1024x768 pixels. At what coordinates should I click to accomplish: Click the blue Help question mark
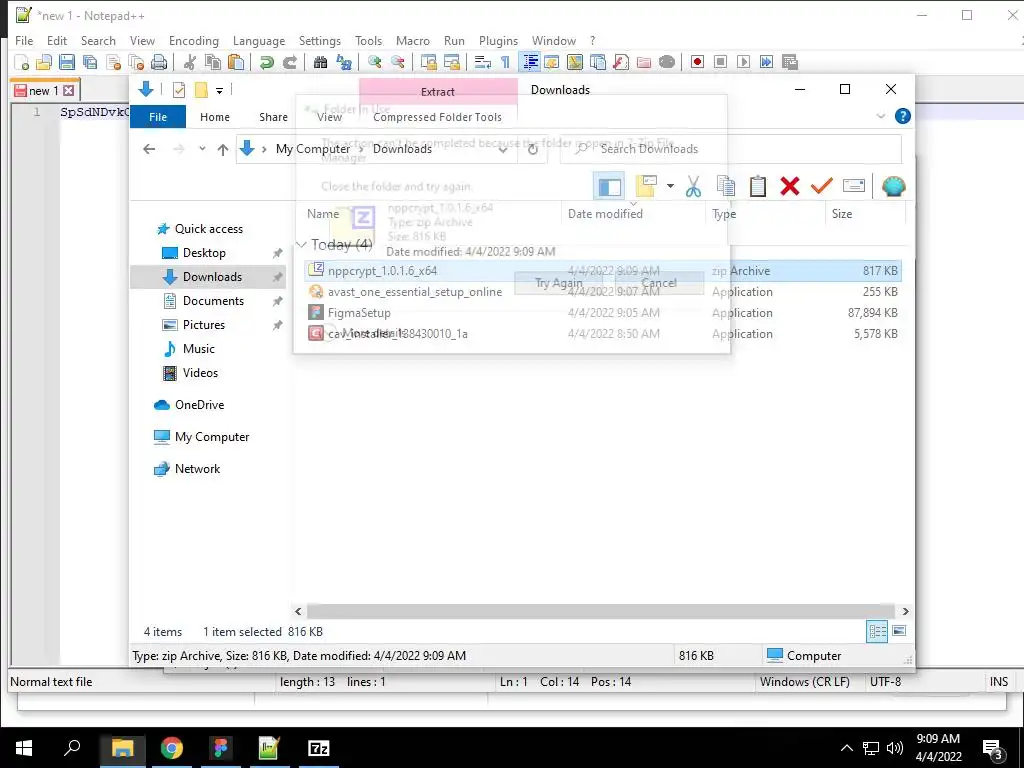click(x=903, y=116)
